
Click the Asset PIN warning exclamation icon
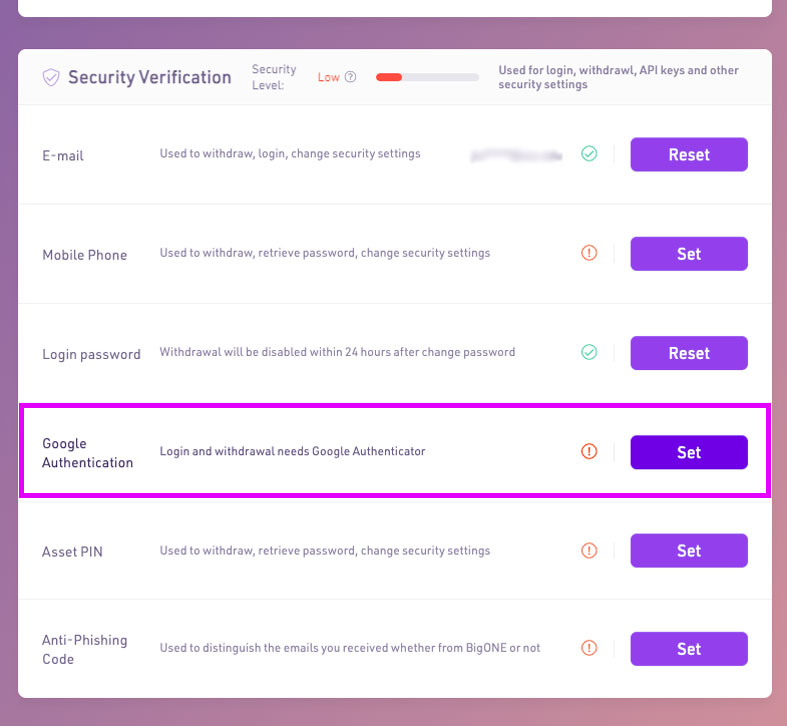tap(589, 550)
